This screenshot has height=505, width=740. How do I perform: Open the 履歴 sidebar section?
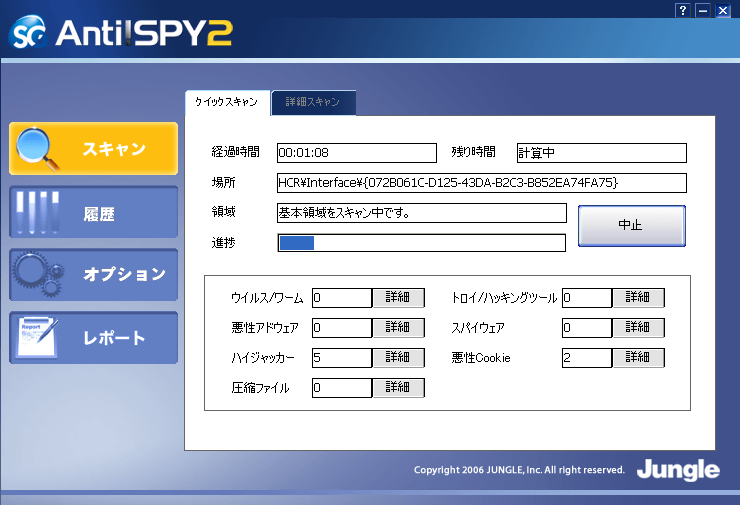tap(93, 212)
